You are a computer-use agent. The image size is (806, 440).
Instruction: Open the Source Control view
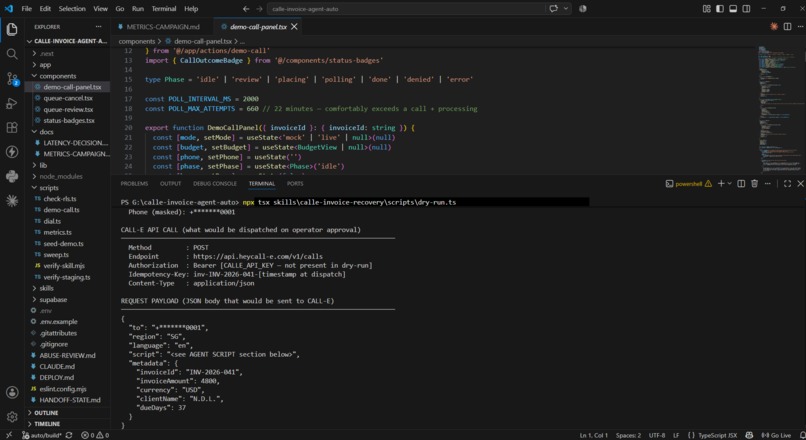(x=12, y=79)
